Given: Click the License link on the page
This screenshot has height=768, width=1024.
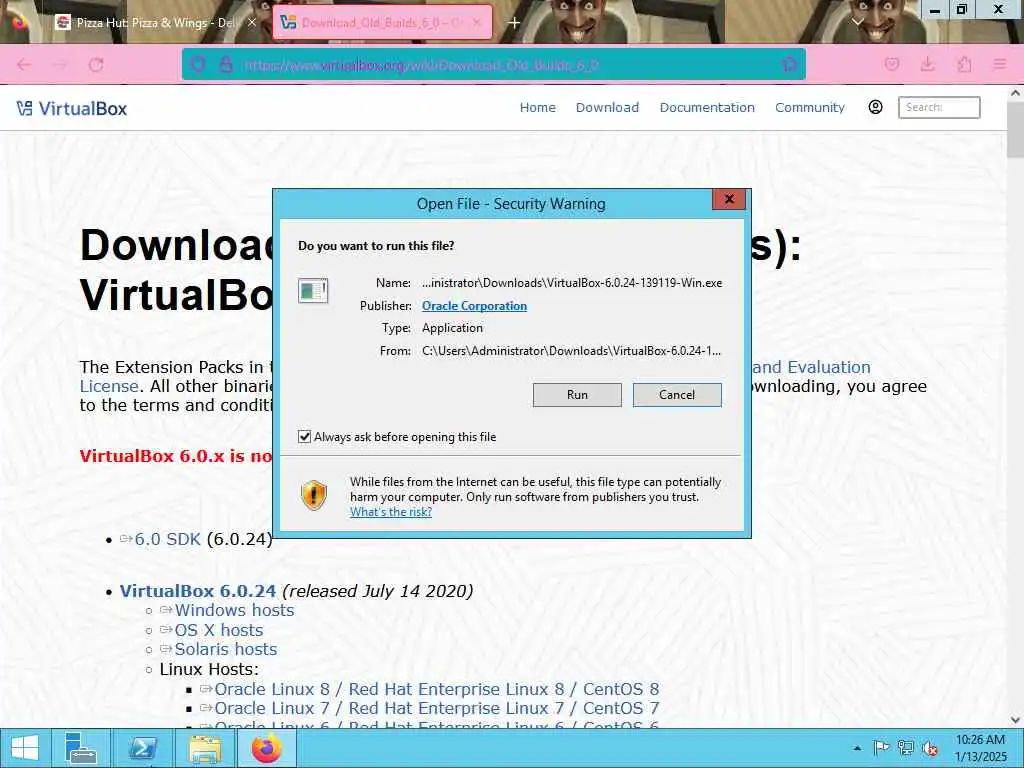Looking at the screenshot, I should click(108, 386).
